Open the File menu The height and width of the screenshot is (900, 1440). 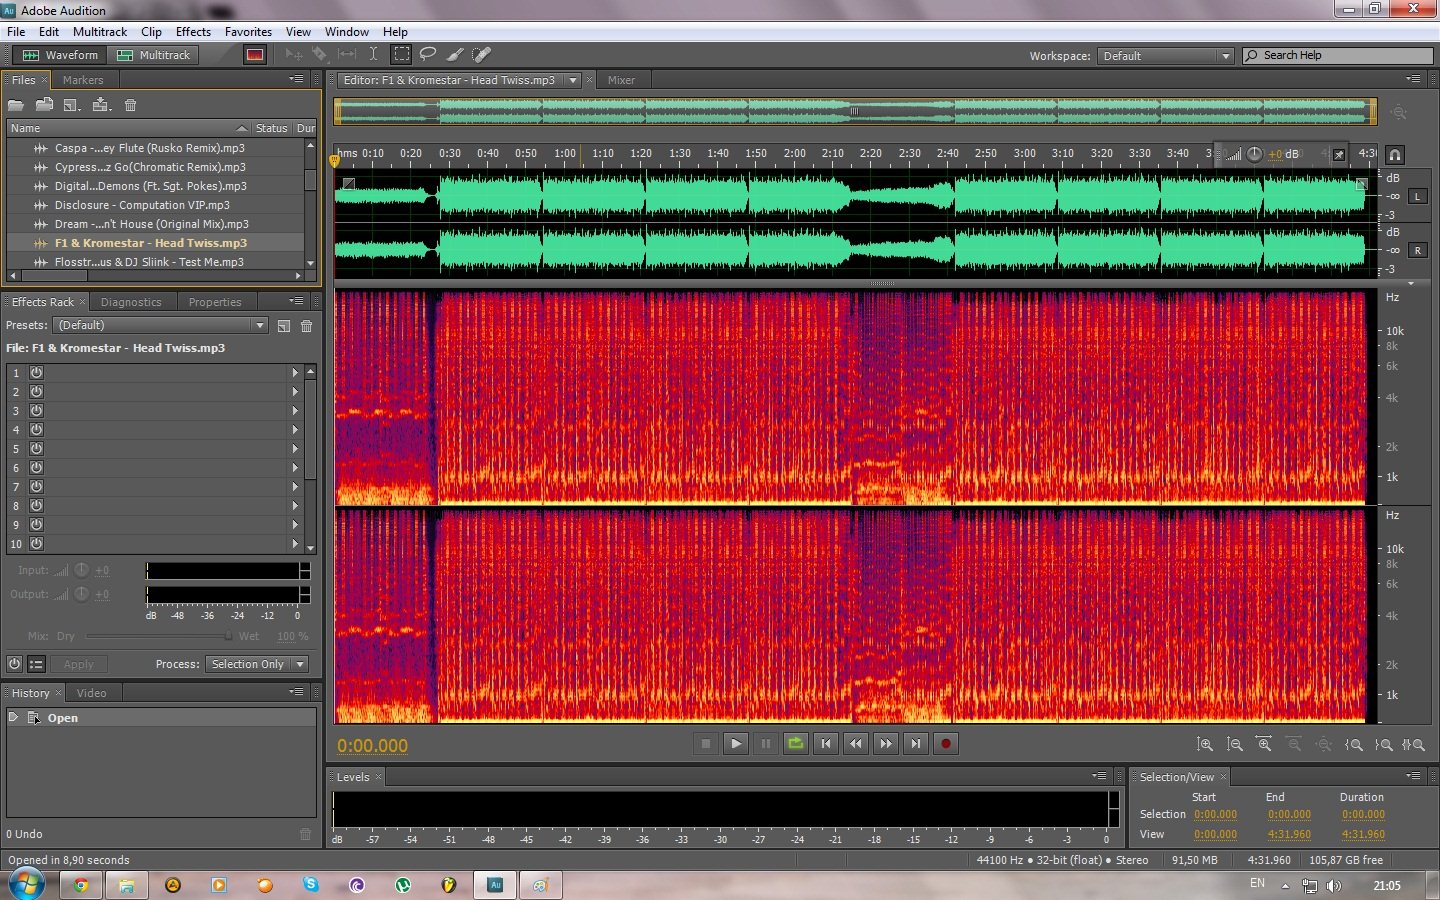pyautogui.click(x=16, y=32)
